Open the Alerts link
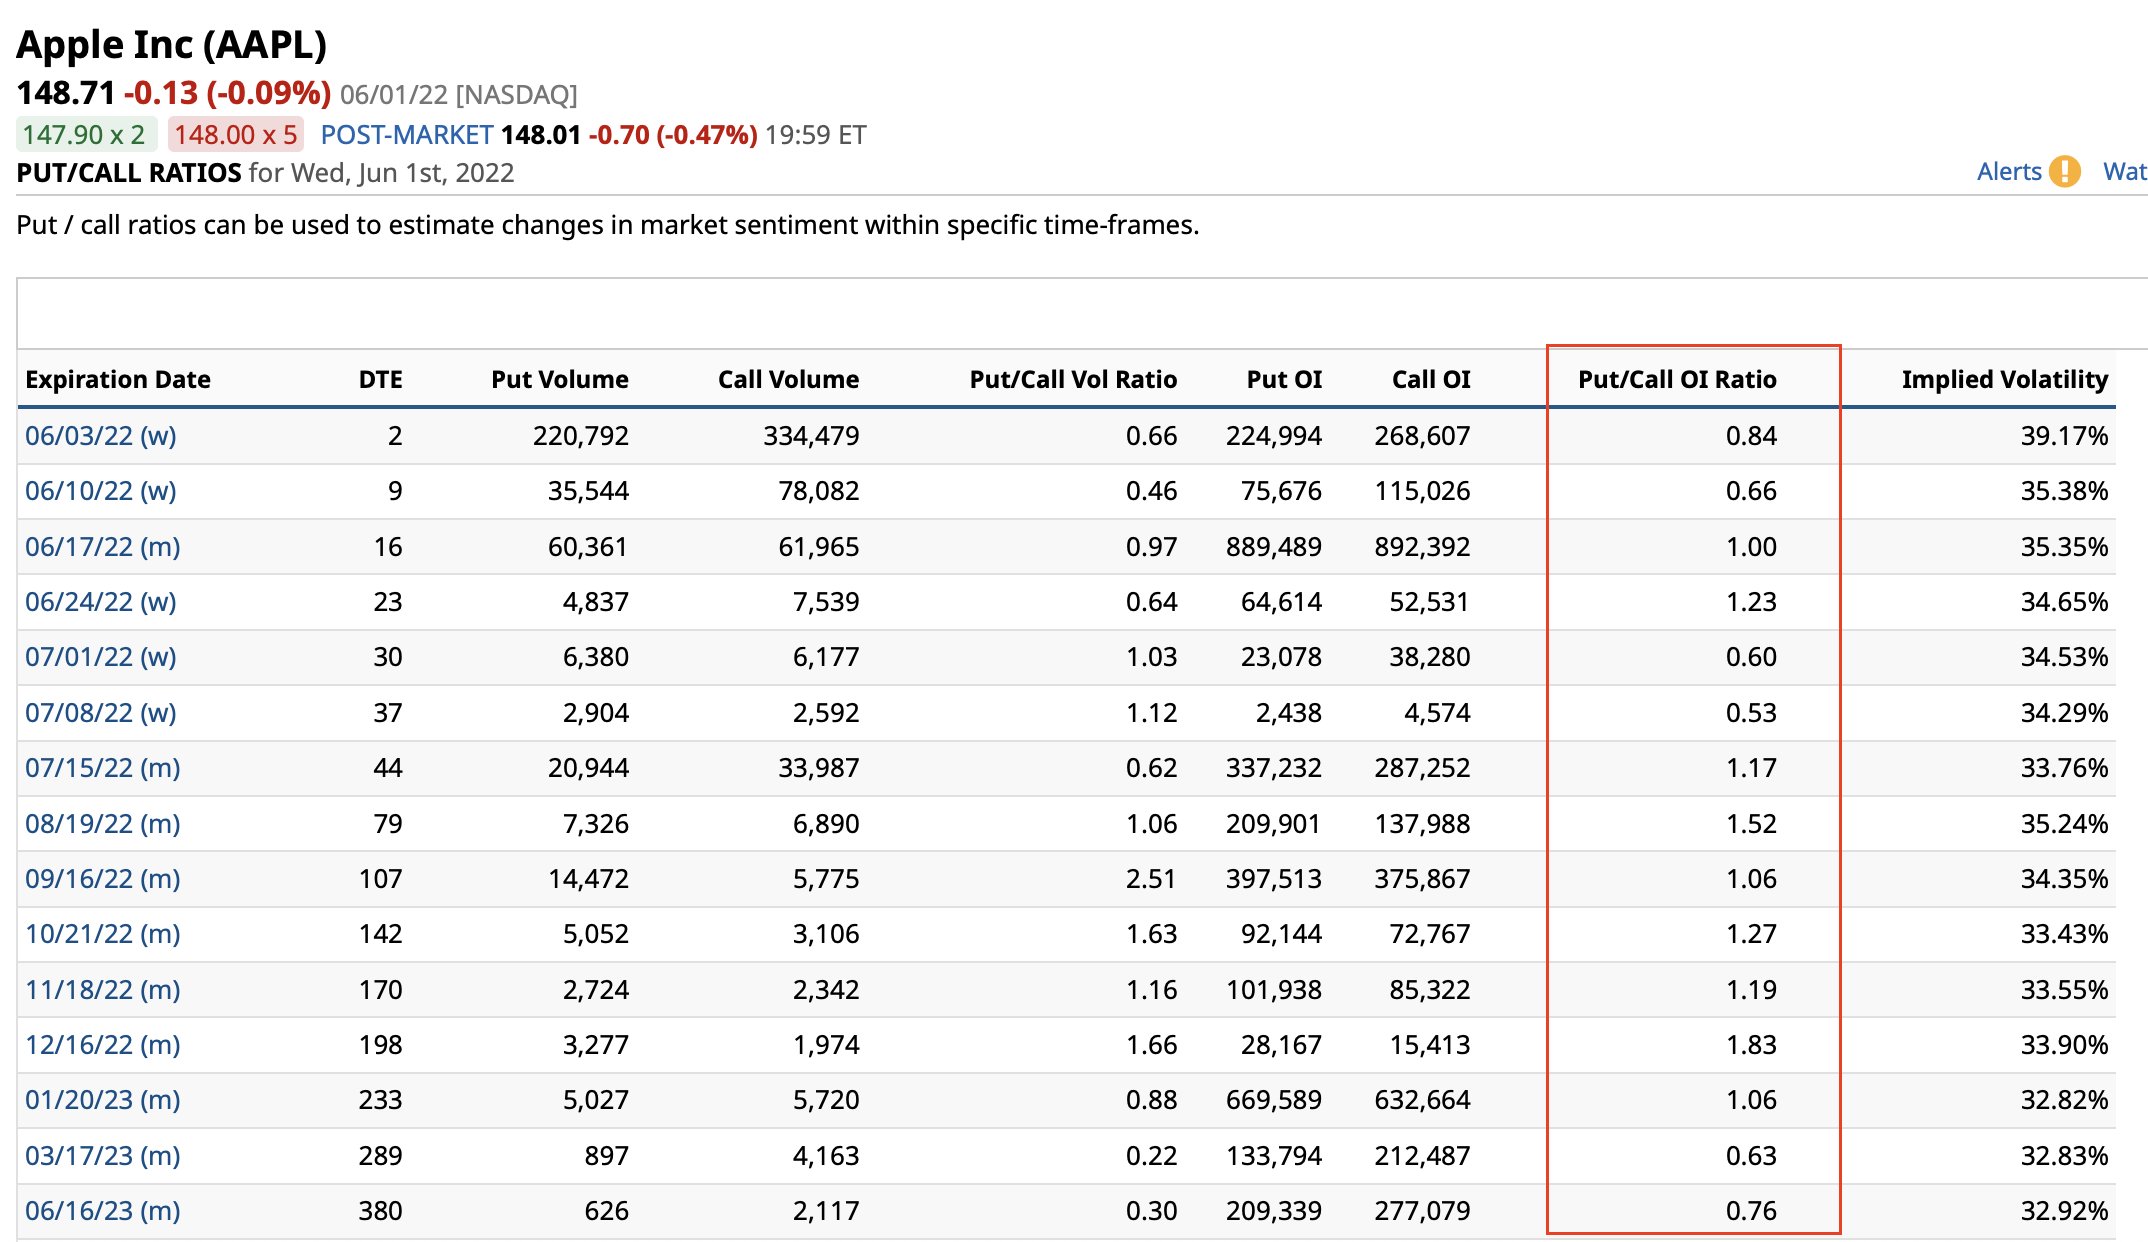Image resolution: width=2148 pixels, height=1242 pixels. coord(2008,172)
